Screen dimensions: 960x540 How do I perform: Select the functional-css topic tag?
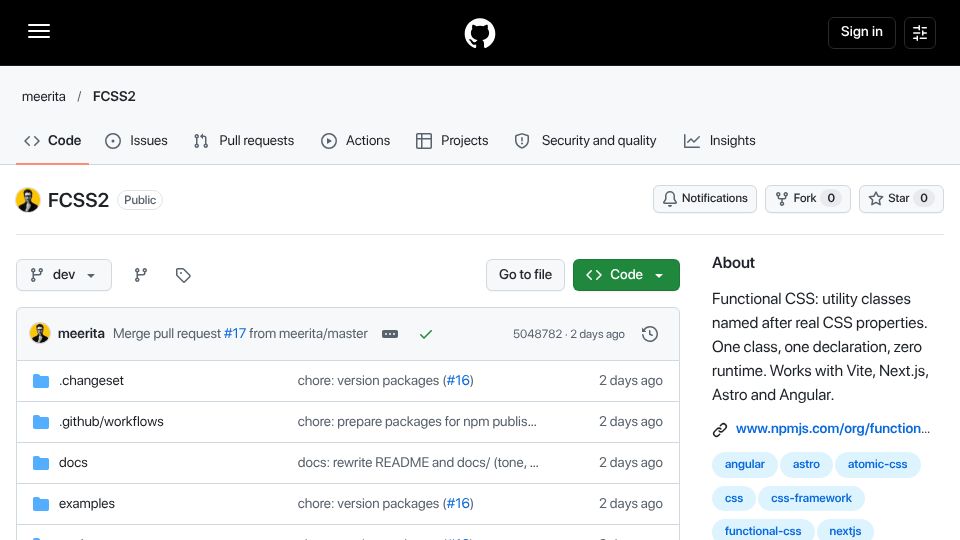pos(763,531)
